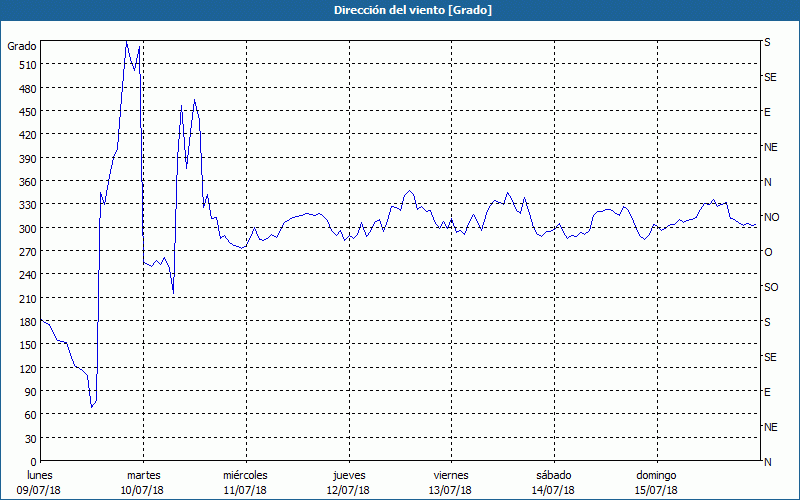
Task: Click the 'NO' compass label on right axis
Action: pyautogui.click(x=771, y=217)
